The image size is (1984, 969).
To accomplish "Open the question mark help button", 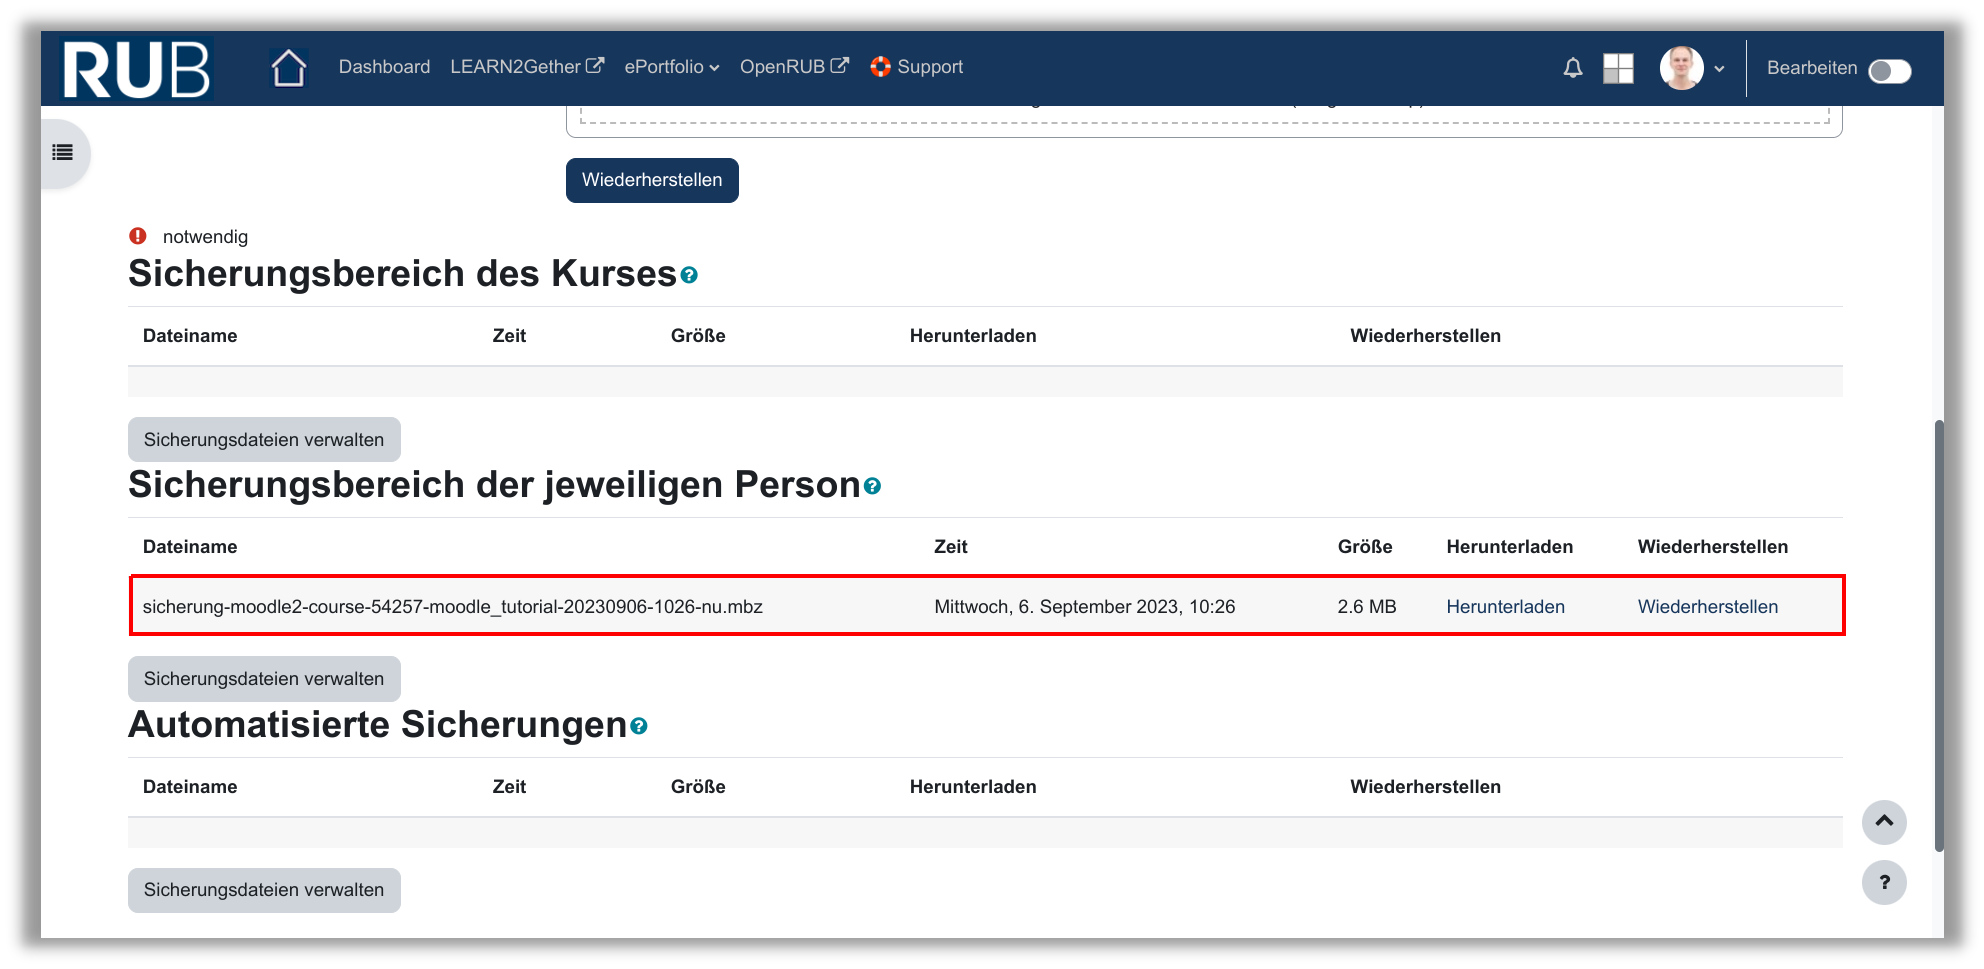I will click(1883, 882).
